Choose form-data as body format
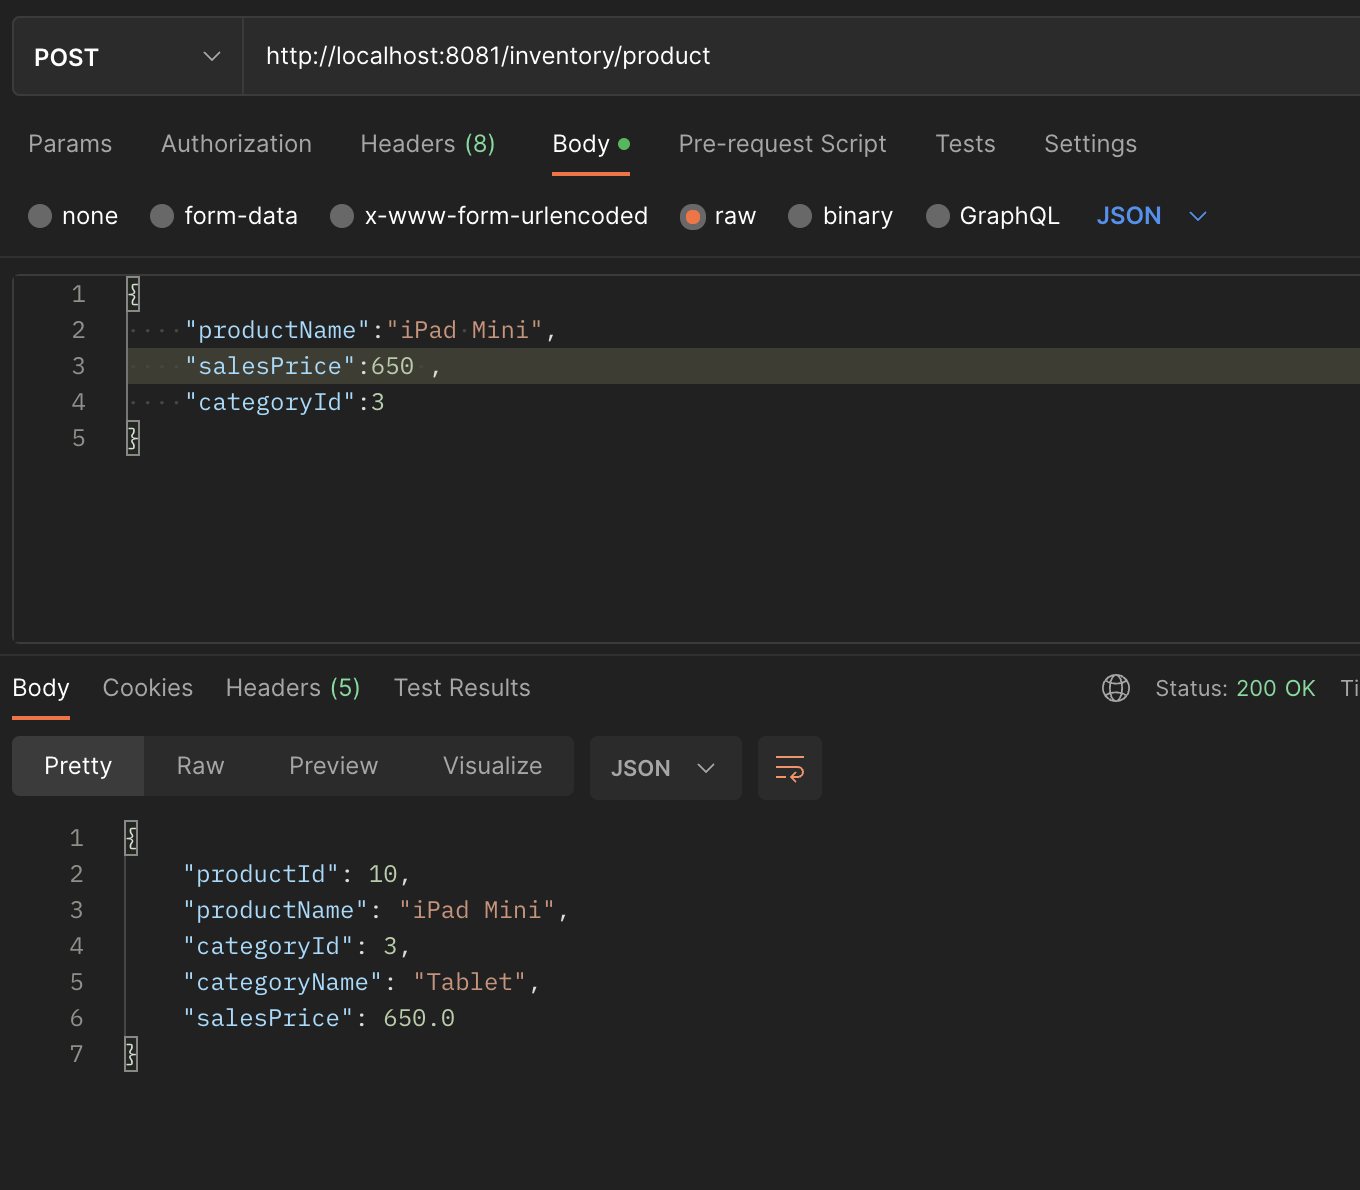Screen dimensions: 1360x1190 [x=161, y=216]
